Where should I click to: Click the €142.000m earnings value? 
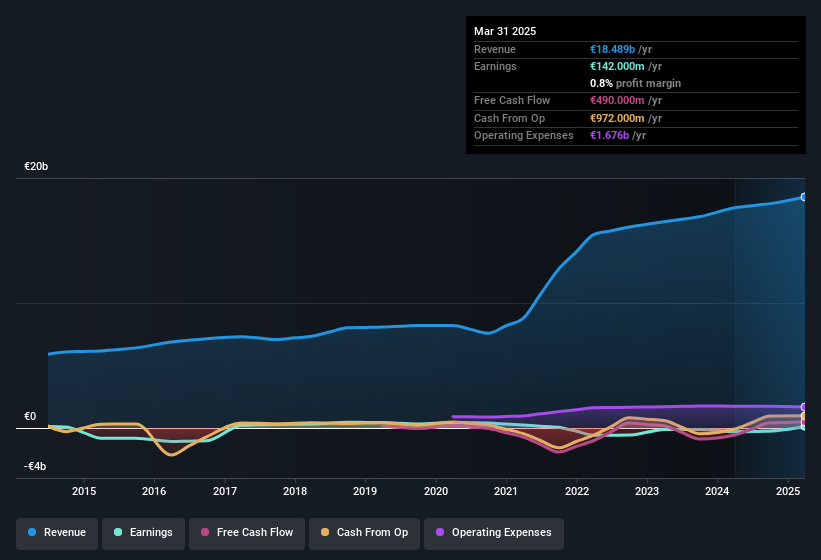coord(617,66)
